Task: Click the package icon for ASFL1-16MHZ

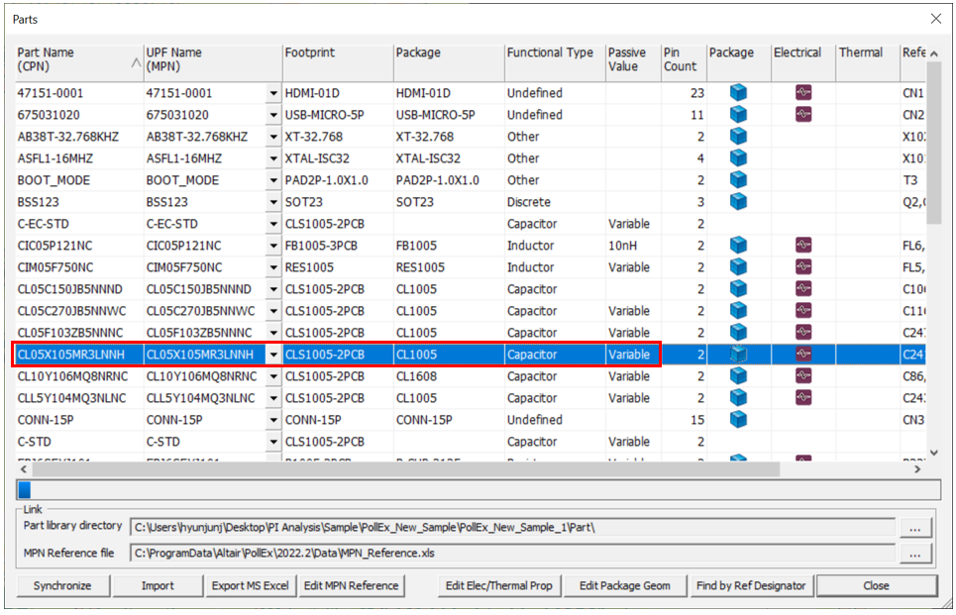Action: tap(738, 158)
